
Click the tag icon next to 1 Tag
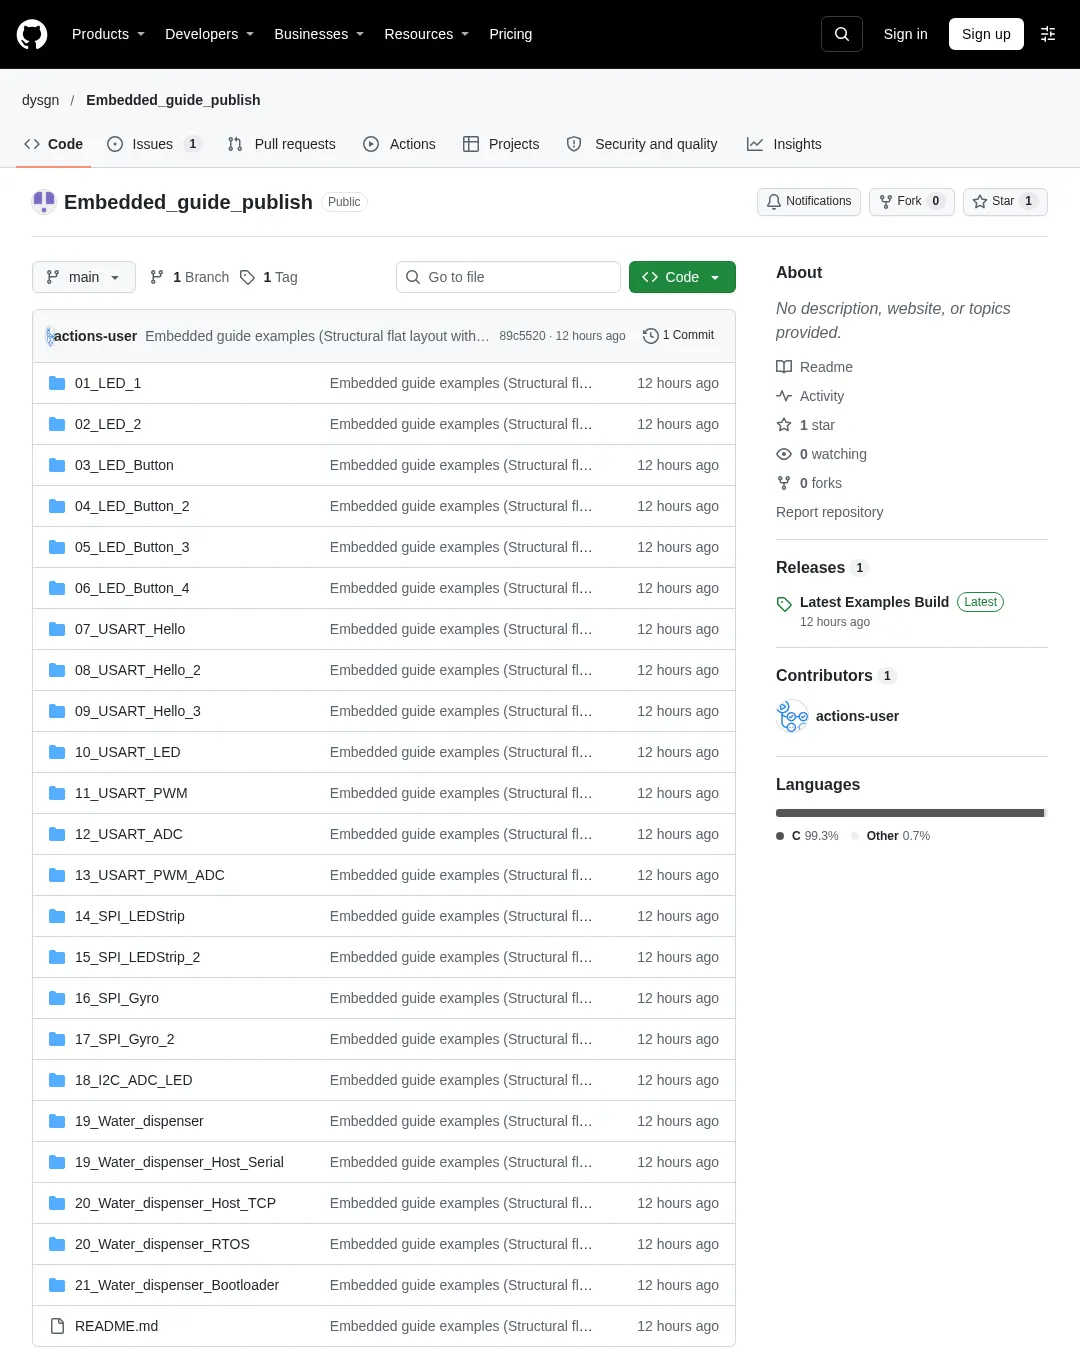[x=248, y=277]
